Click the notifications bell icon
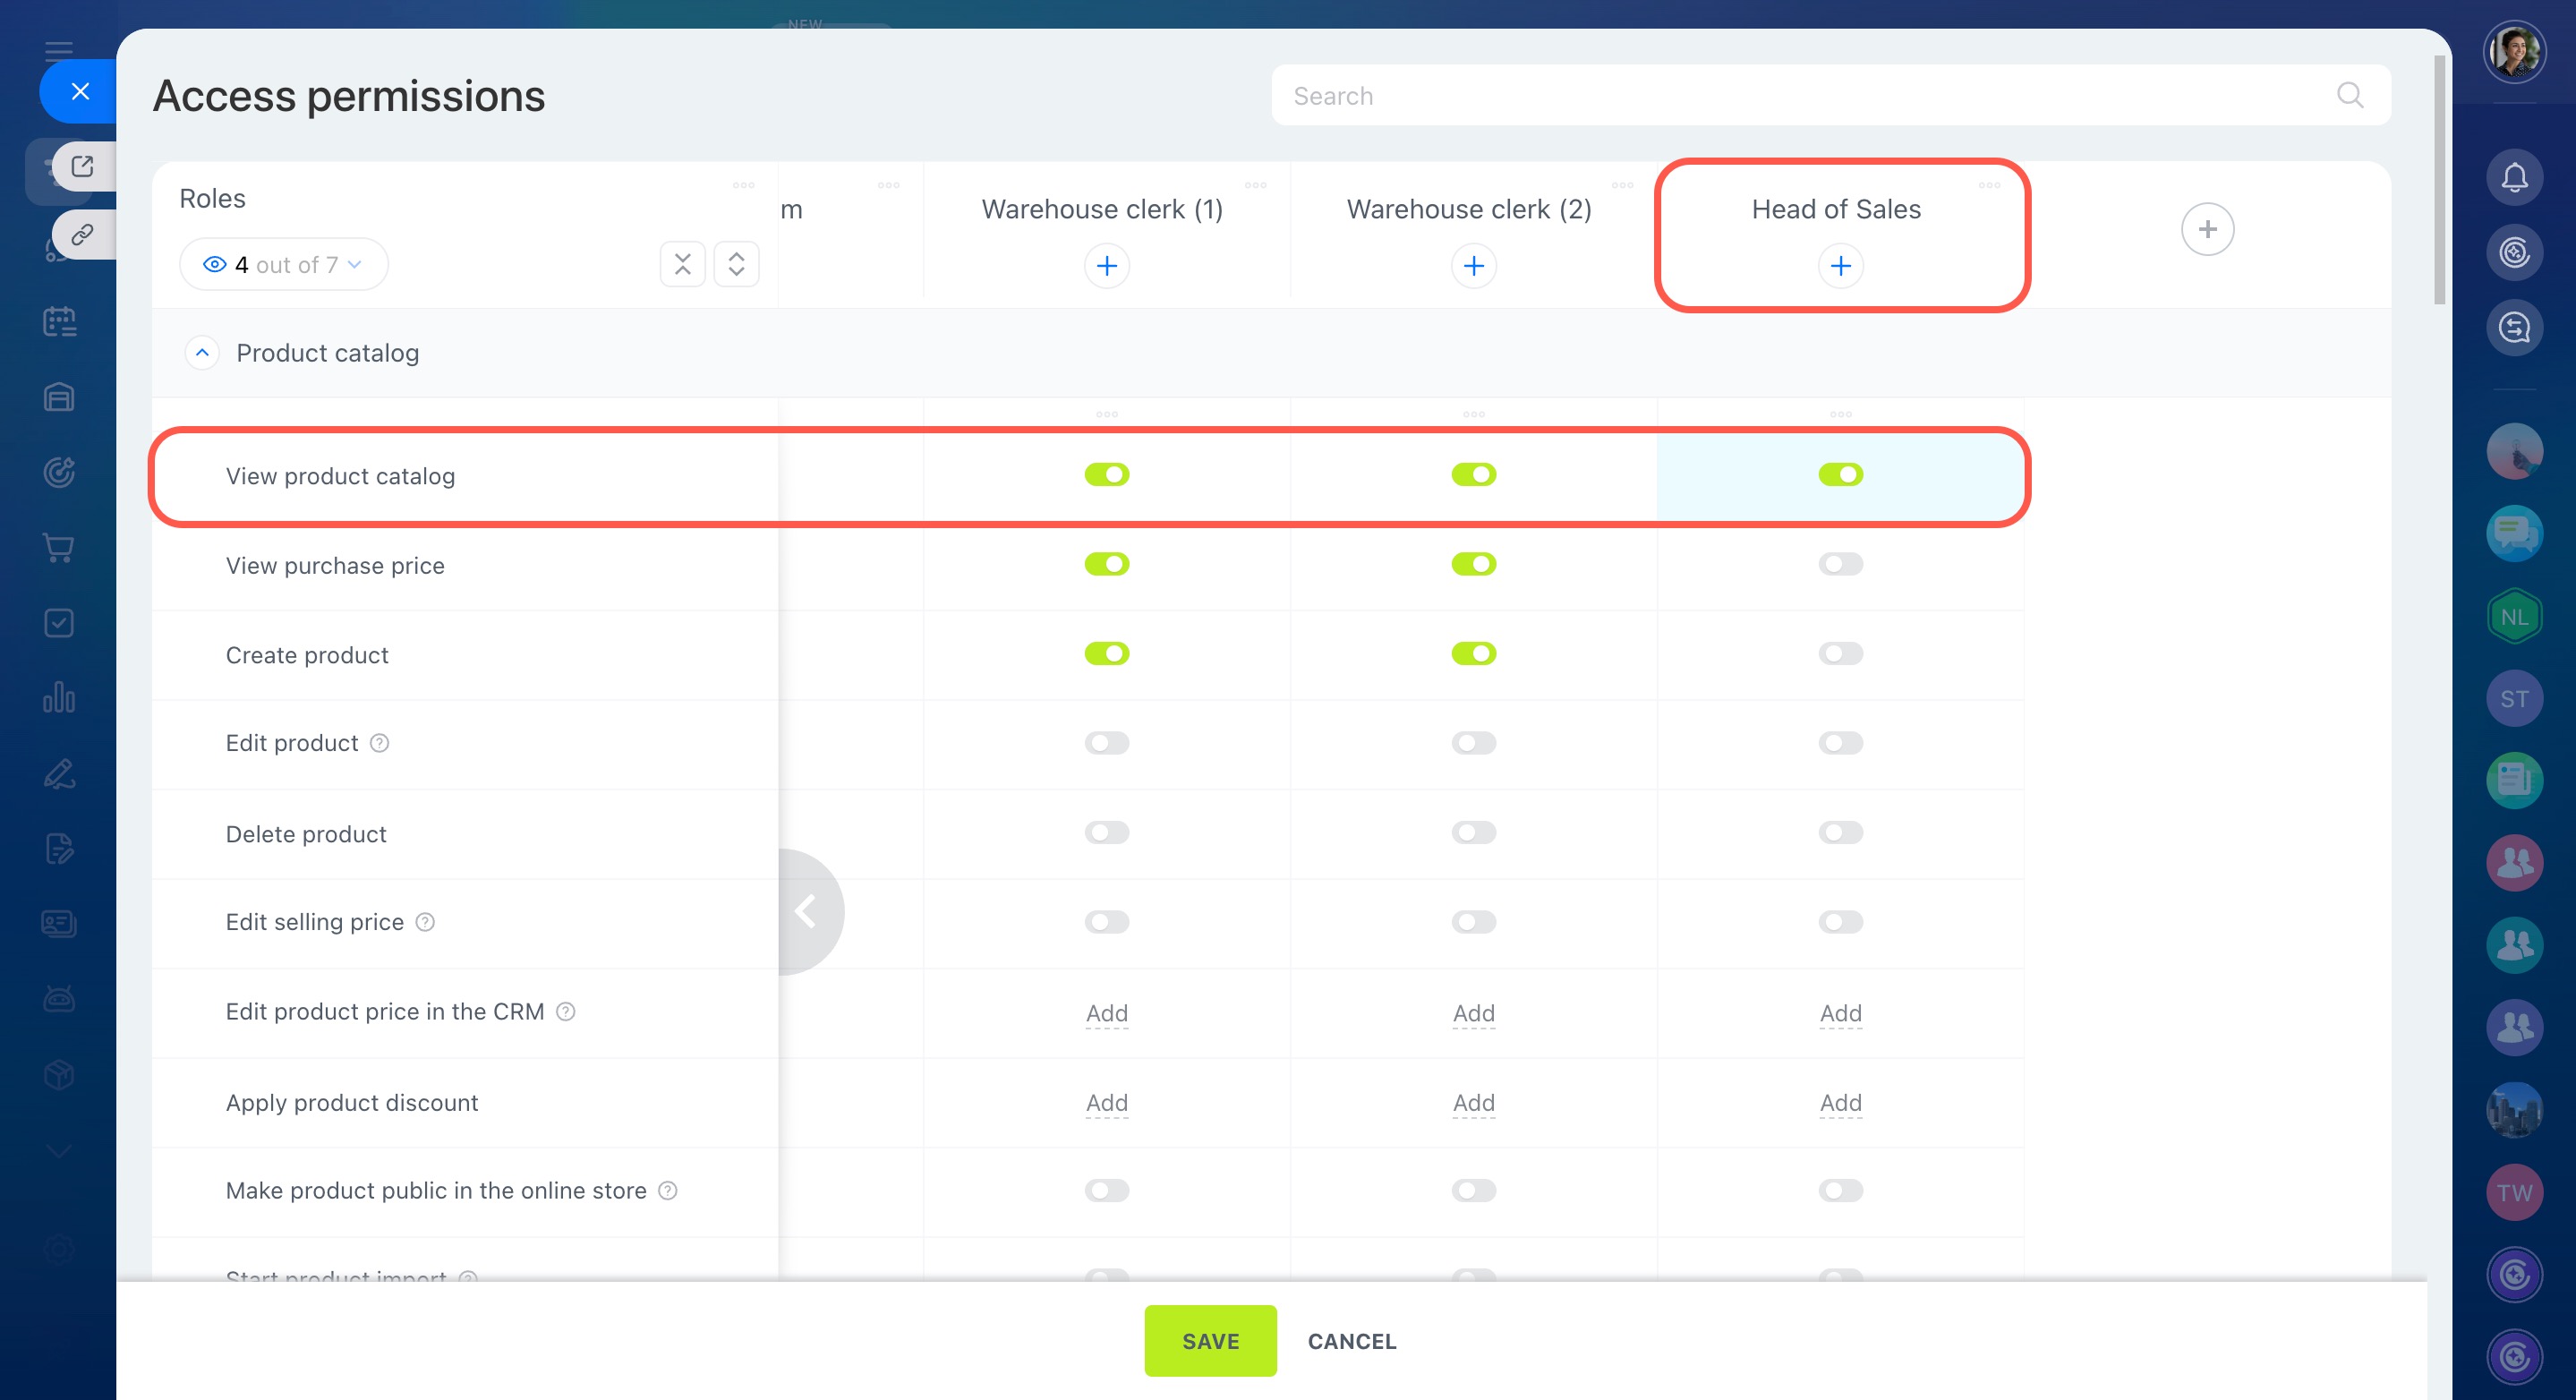 [x=2513, y=178]
